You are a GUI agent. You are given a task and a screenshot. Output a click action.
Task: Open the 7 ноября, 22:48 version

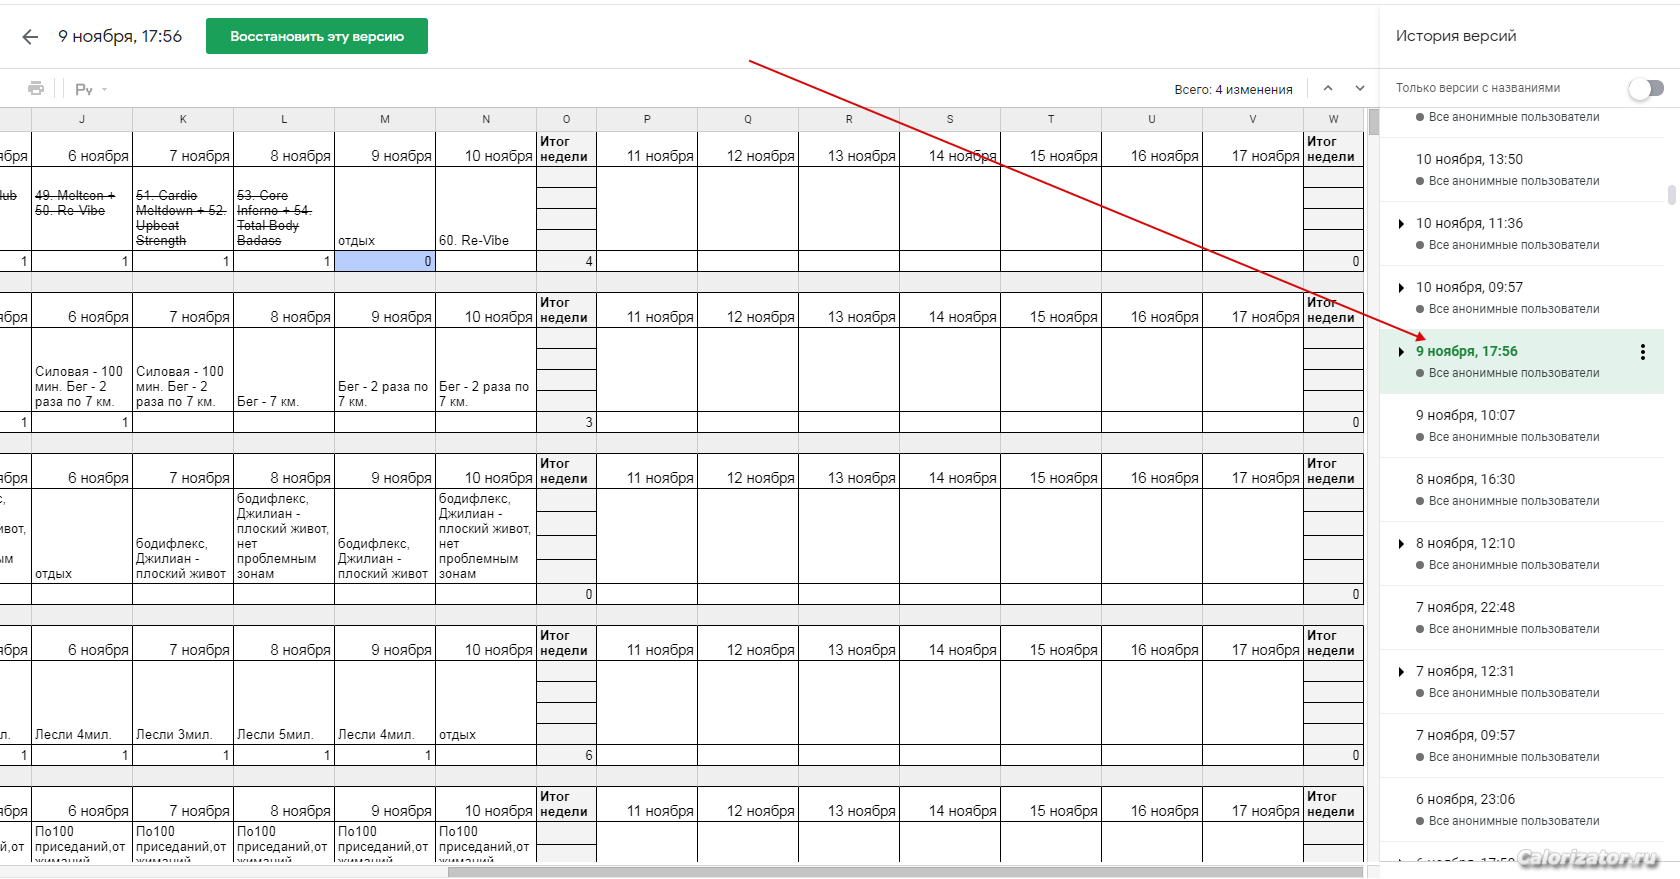(1465, 607)
